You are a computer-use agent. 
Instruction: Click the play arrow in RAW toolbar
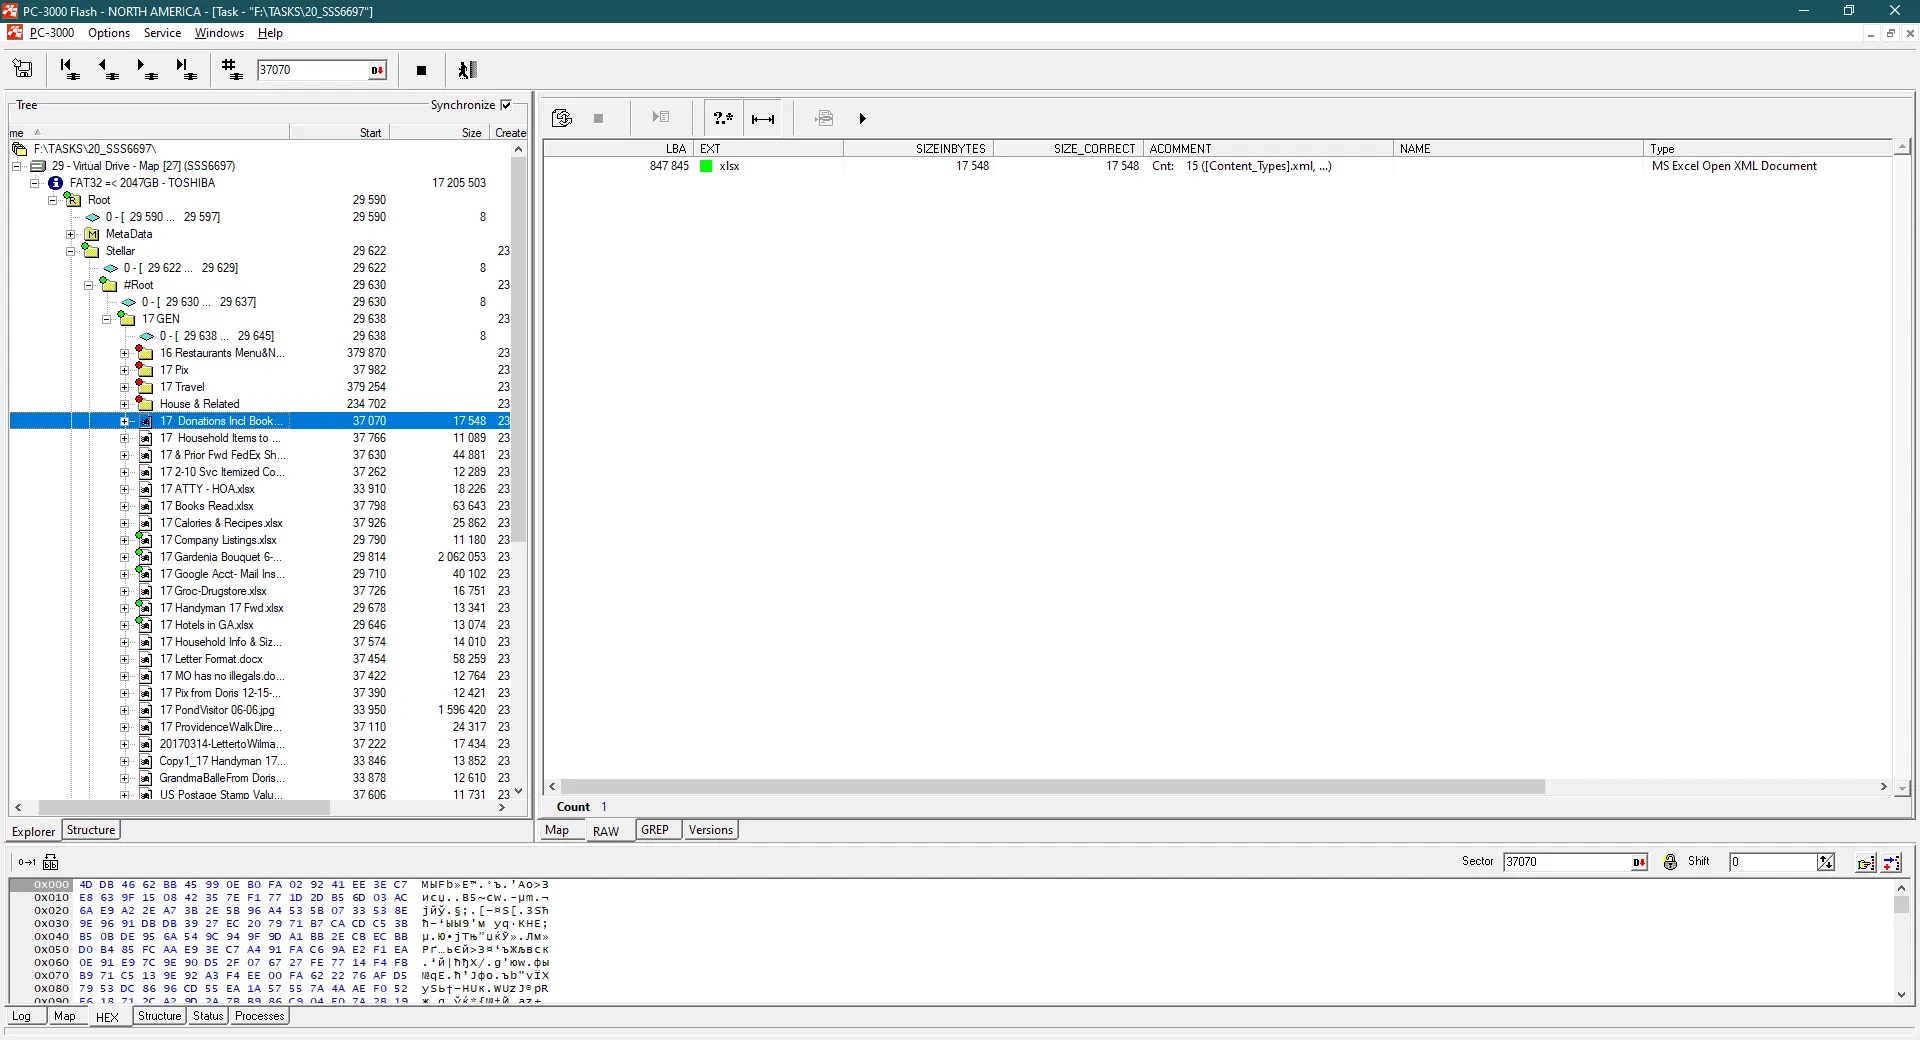[x=862, y=118]
